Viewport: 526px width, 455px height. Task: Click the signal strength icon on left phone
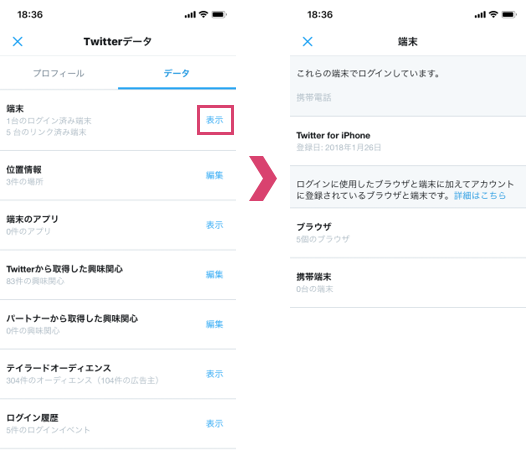(190, 15)
